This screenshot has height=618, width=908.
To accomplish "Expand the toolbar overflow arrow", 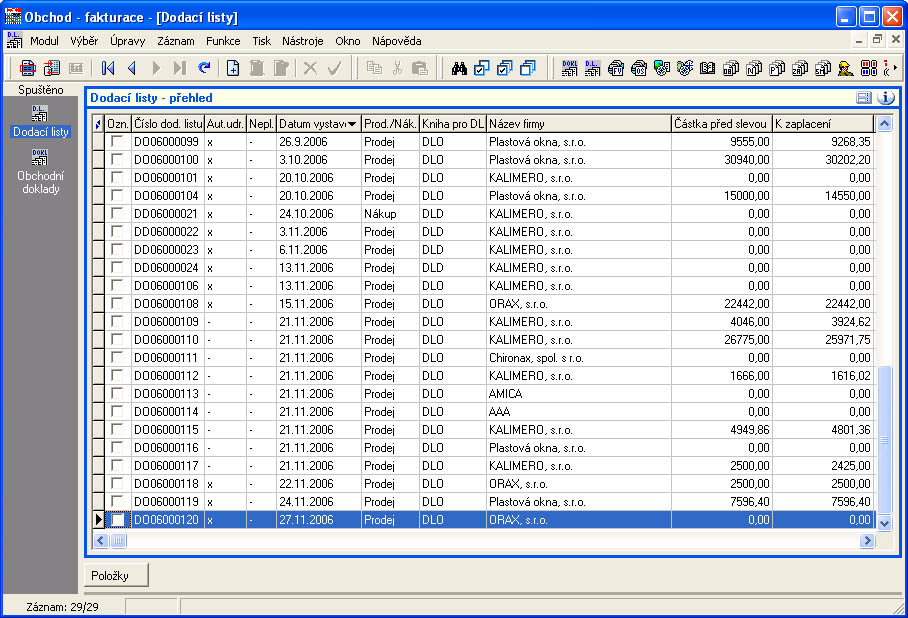I will pos(894,68).
